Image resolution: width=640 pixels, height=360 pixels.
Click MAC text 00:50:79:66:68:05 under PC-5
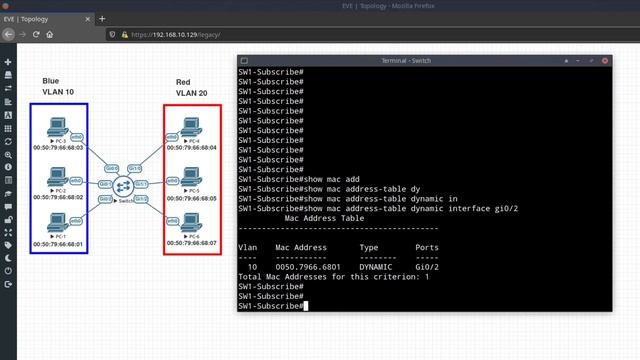coord(191,198)
